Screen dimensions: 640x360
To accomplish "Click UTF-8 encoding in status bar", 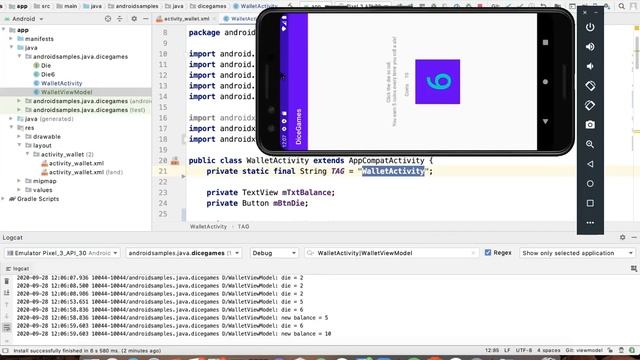I will pyautogui.click(x=523, y=350).
